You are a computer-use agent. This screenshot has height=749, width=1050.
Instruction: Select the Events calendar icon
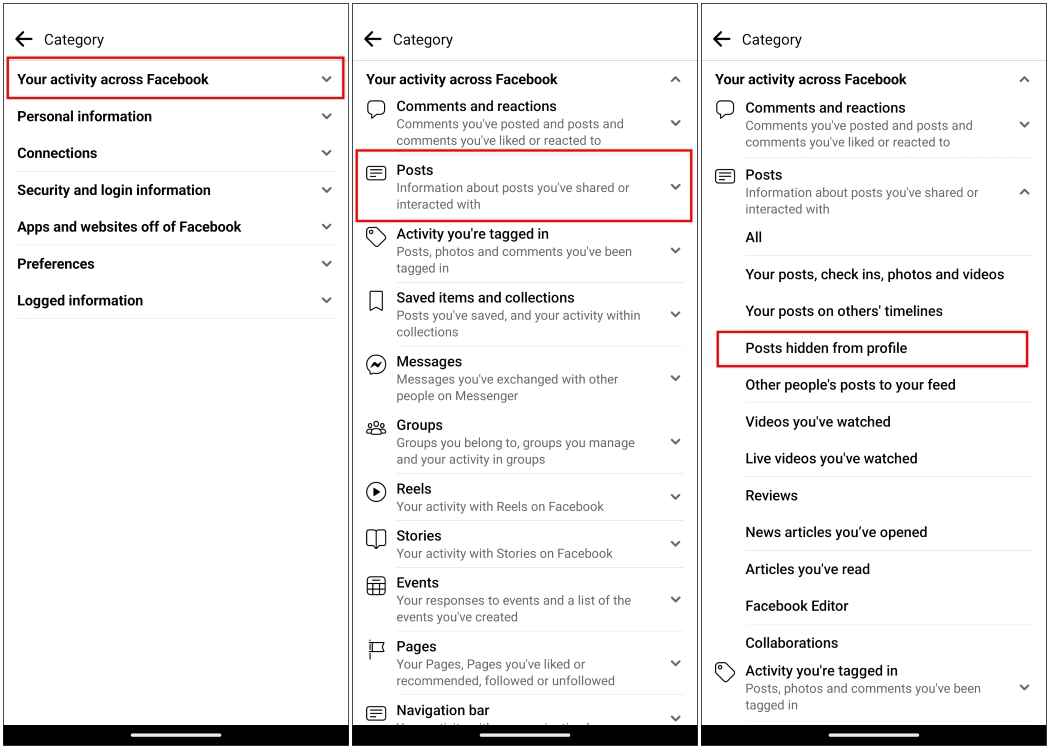coord(375,584)
